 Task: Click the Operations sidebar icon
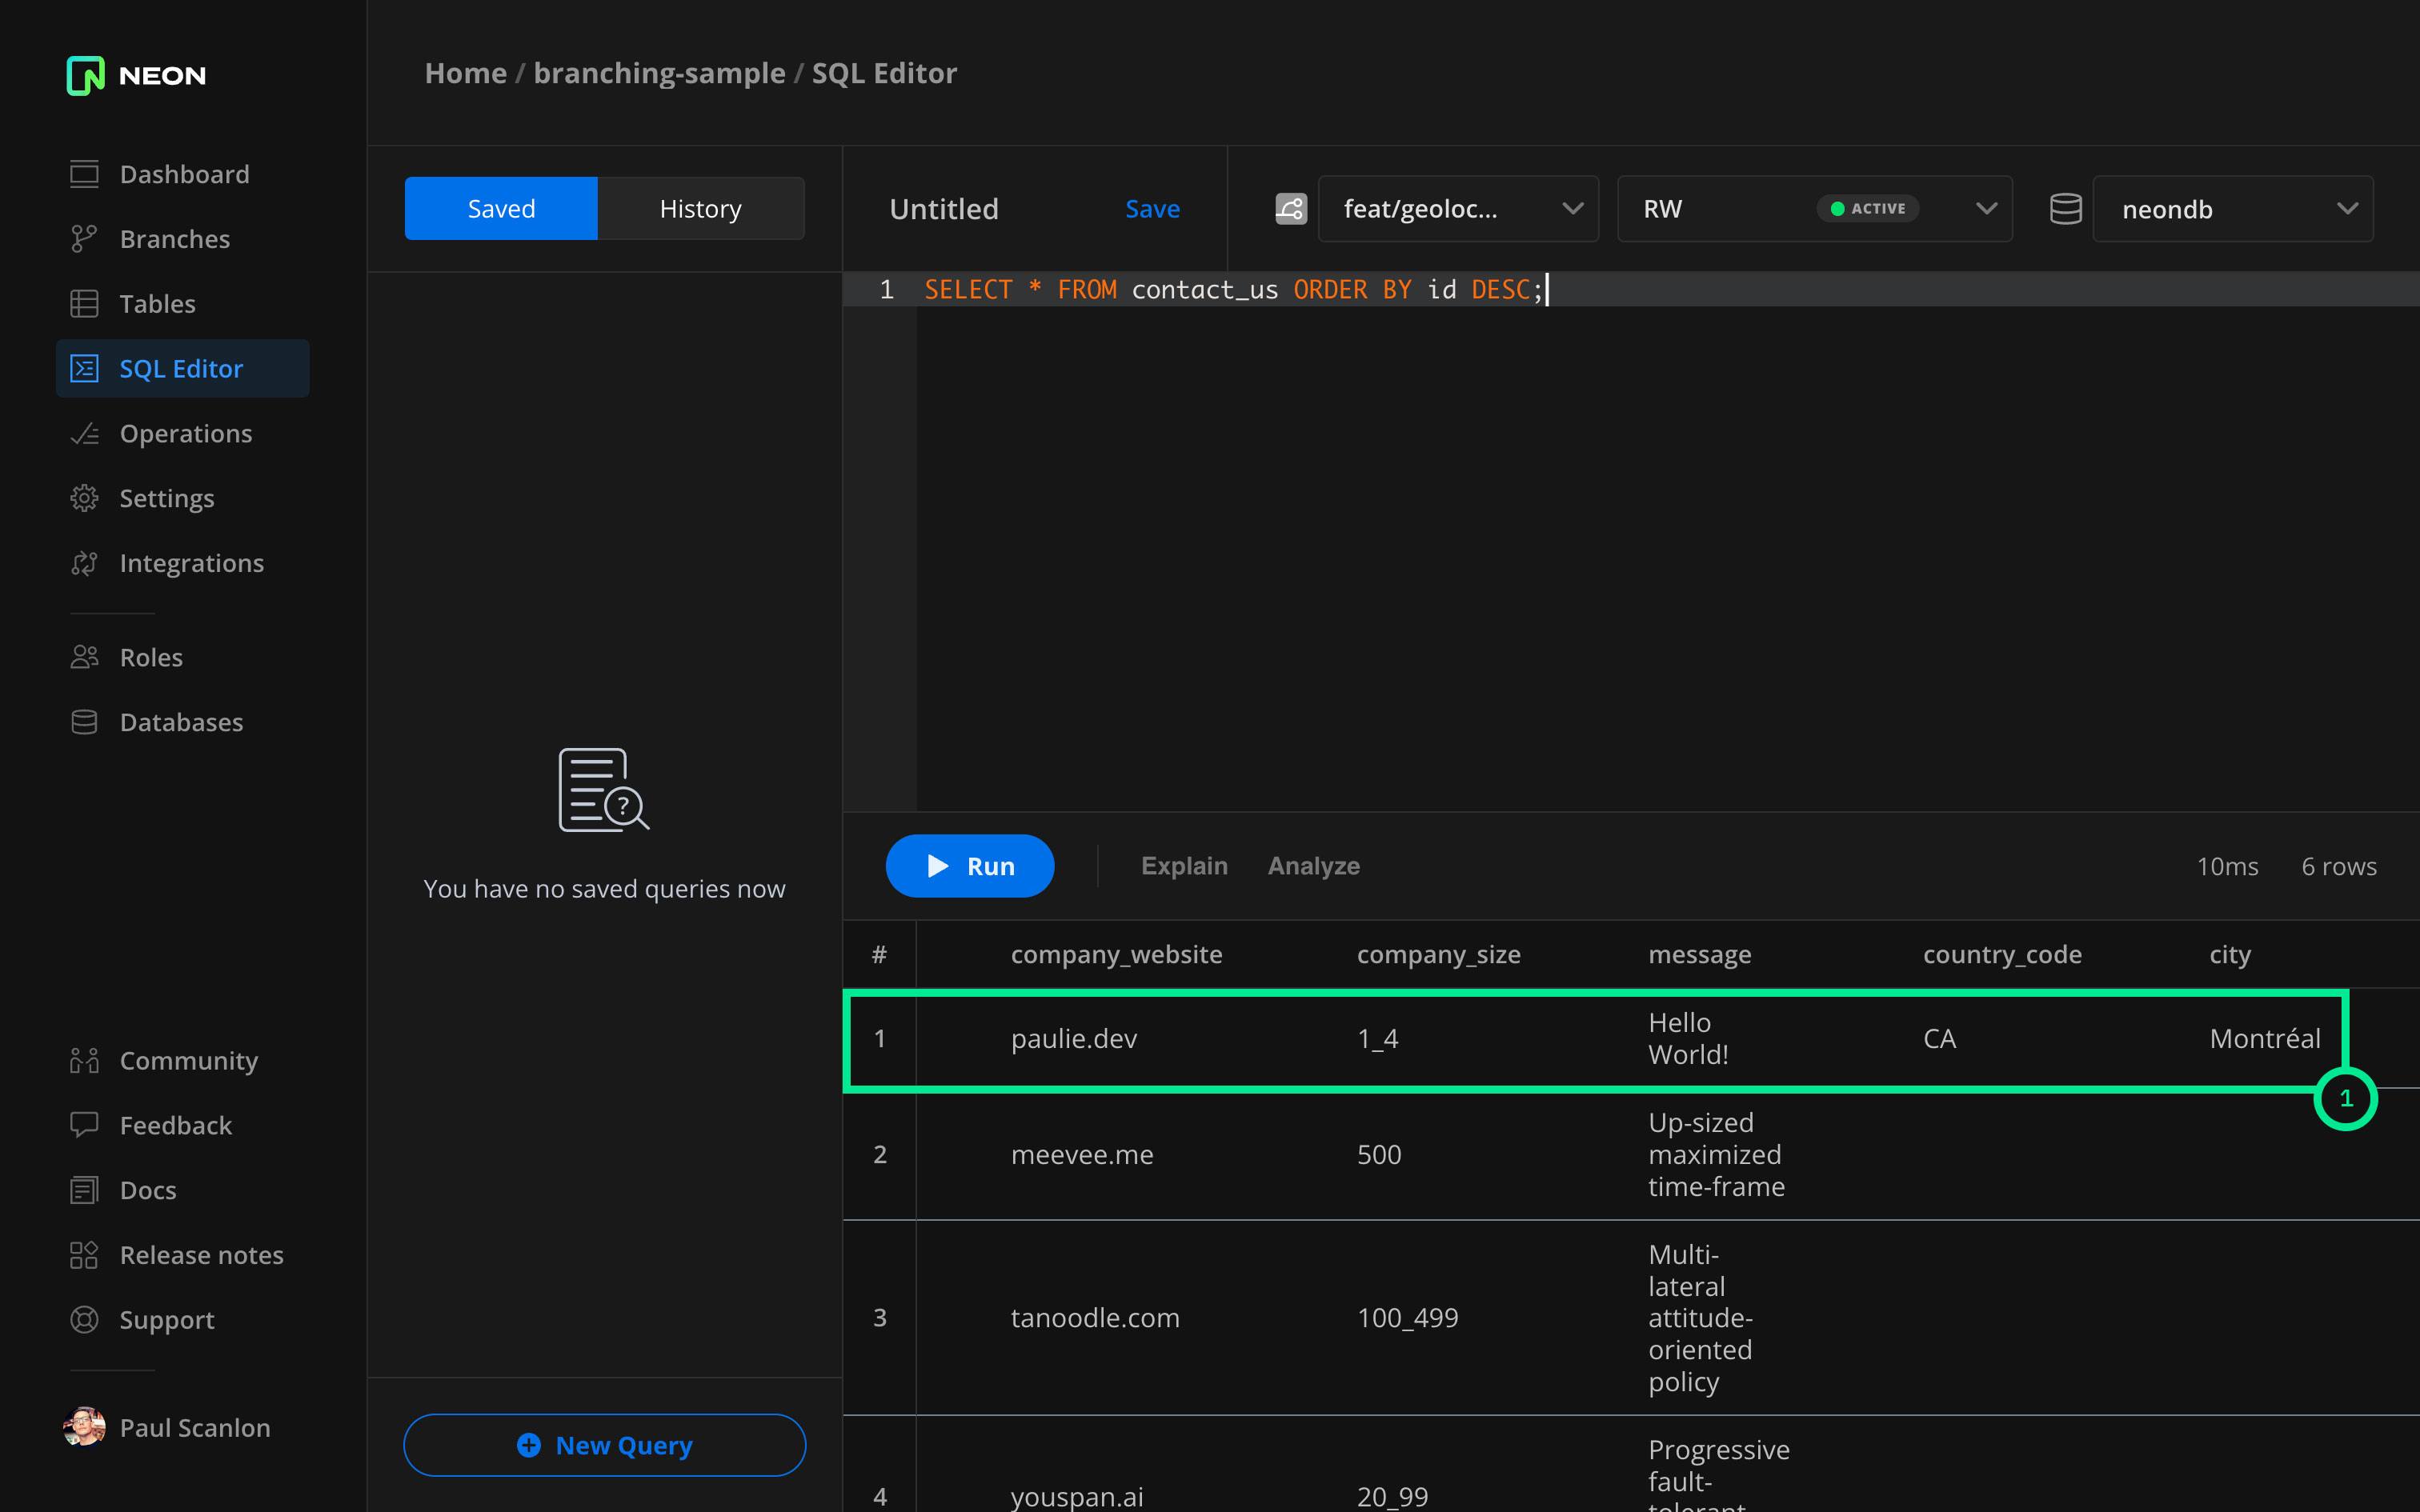(x=84, y=433)
